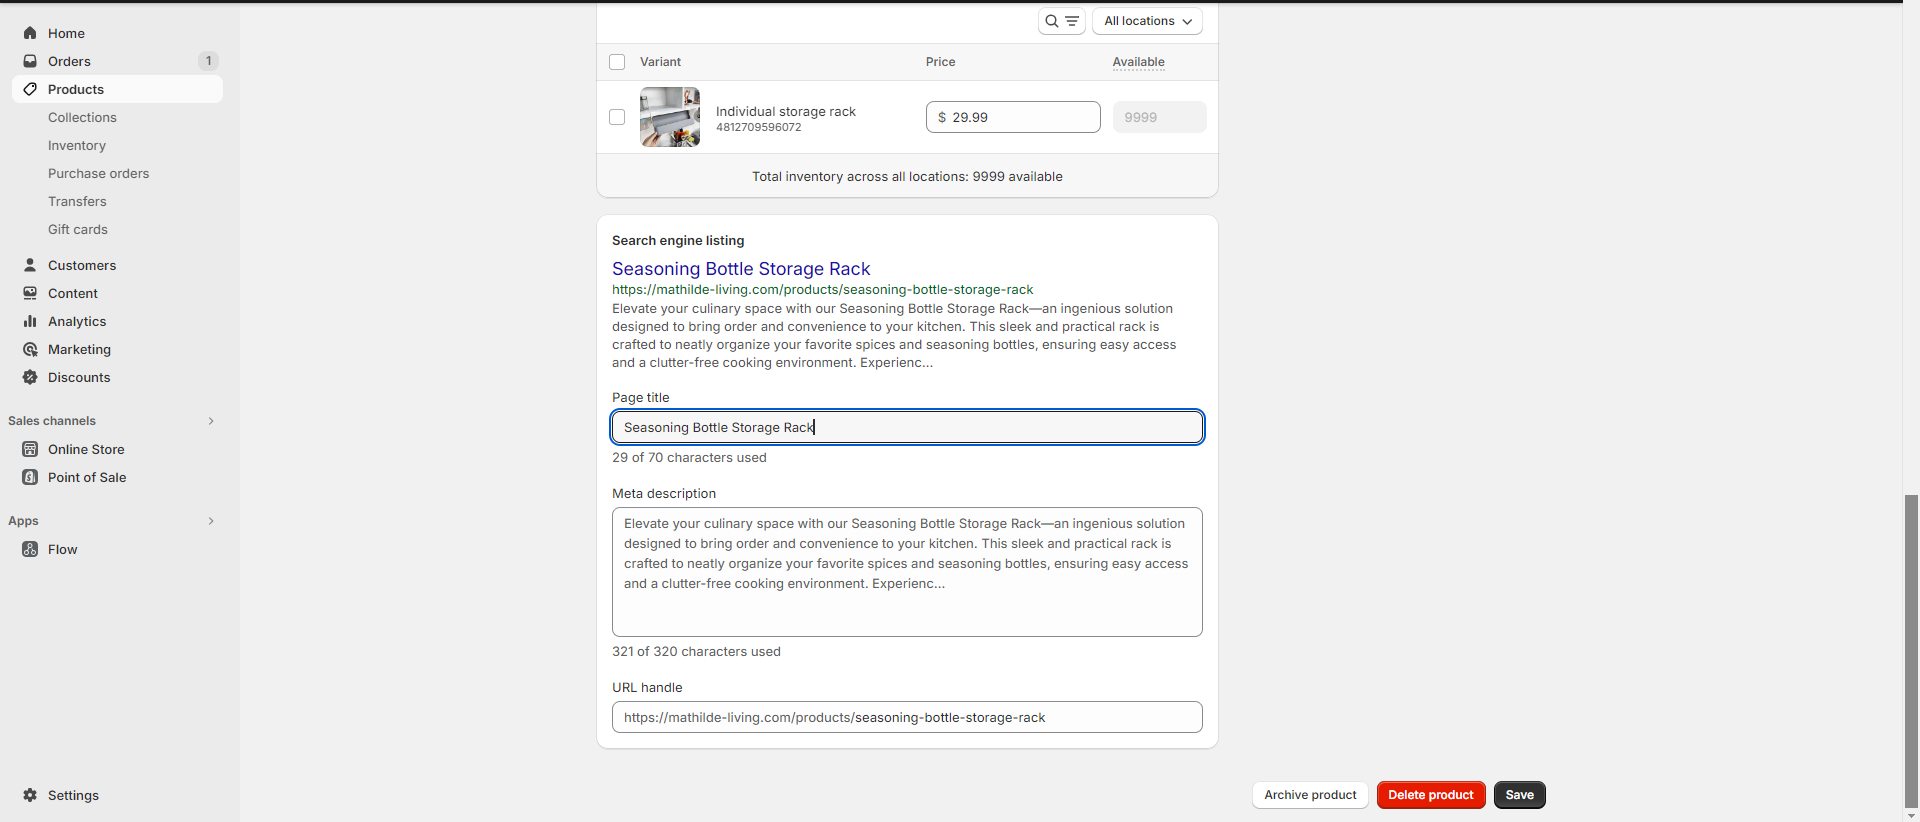Edit the URL handle field
This screenshot has width=1920, height=822.
coord(907,717)
